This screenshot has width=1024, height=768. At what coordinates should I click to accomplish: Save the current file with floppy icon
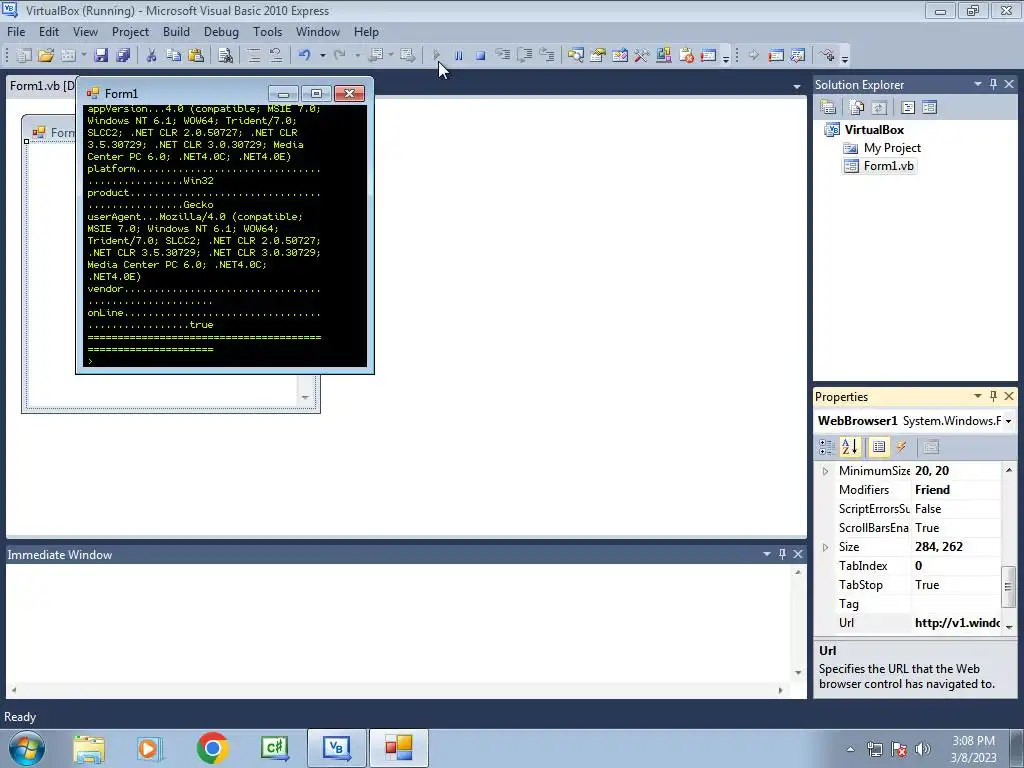point(101,56)
